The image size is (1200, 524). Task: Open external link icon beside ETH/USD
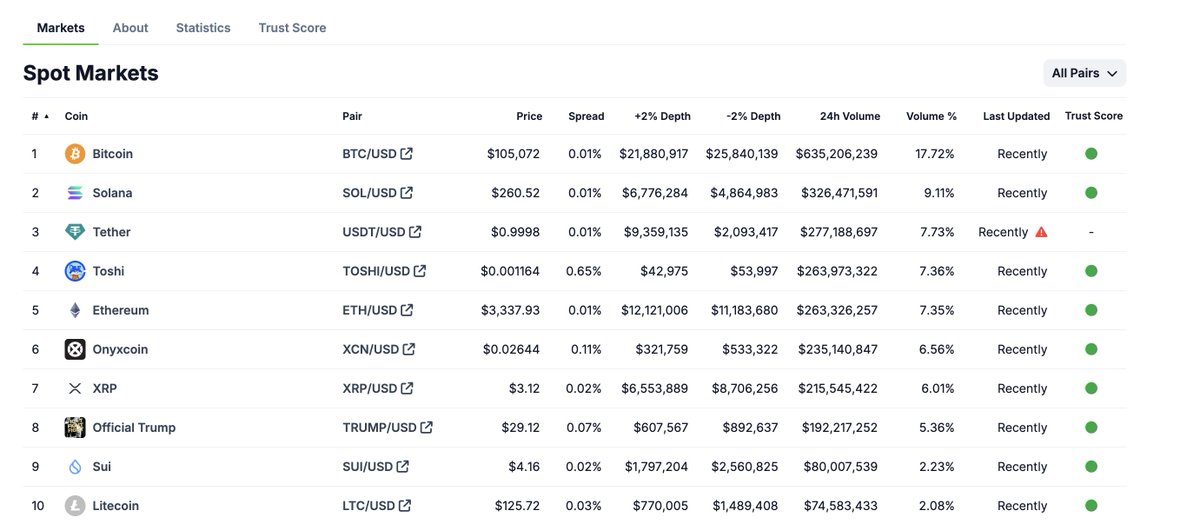[407, 310]
